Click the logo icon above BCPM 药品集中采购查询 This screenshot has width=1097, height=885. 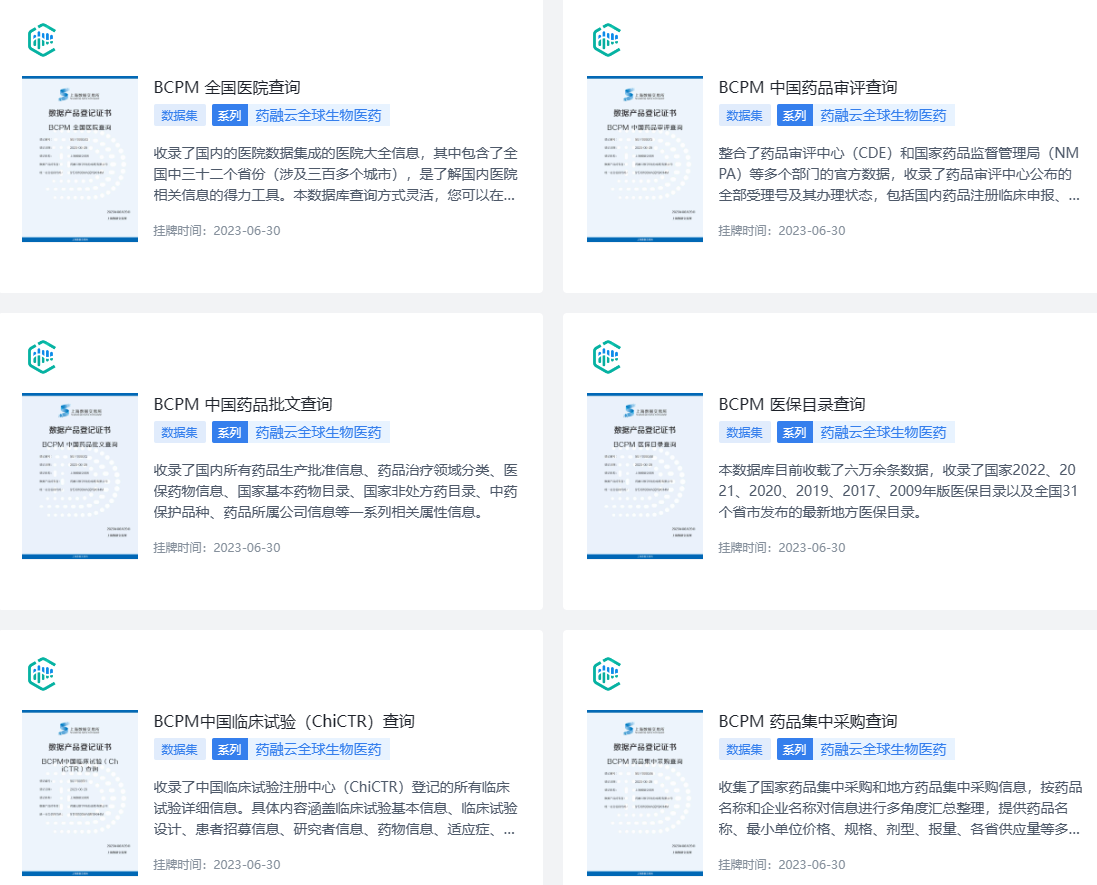606,673
